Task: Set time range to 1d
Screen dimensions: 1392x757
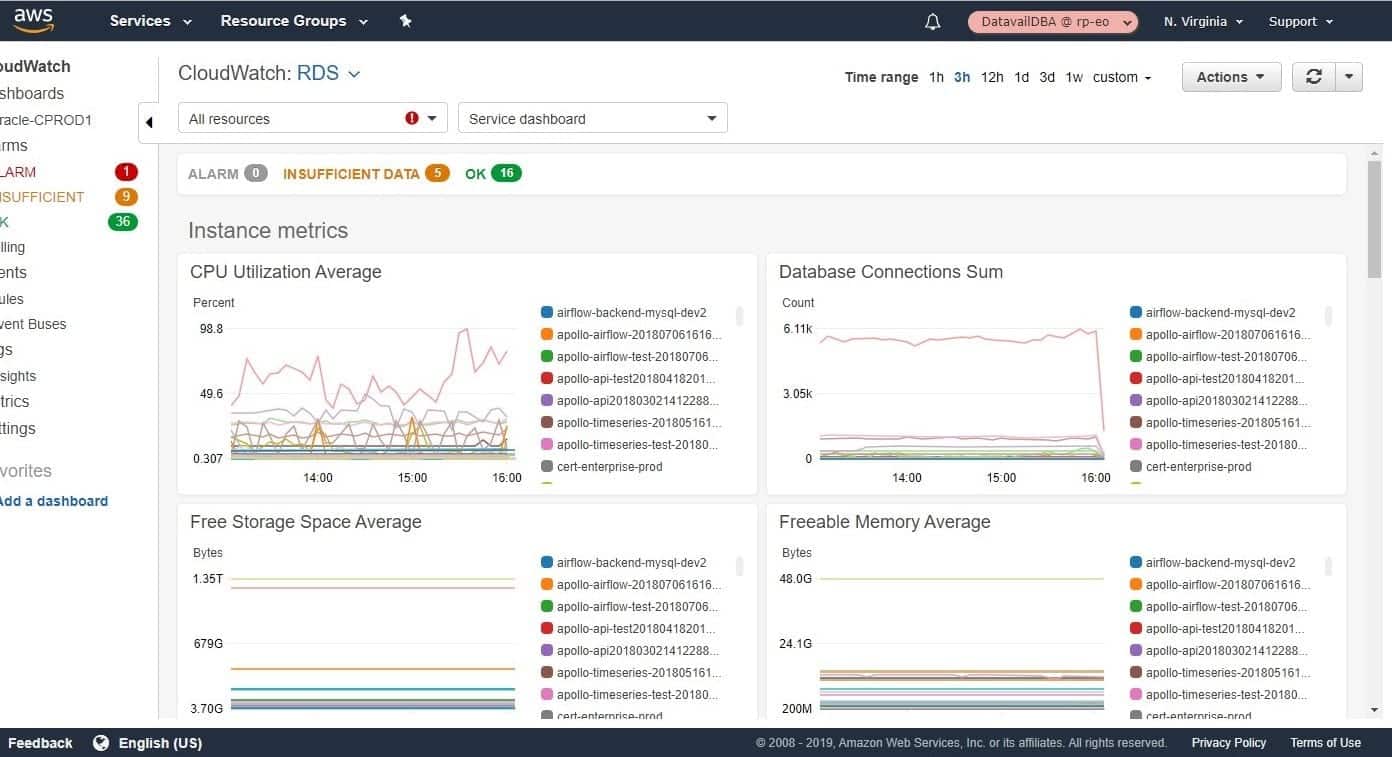Action: (x=1021, y=77)
